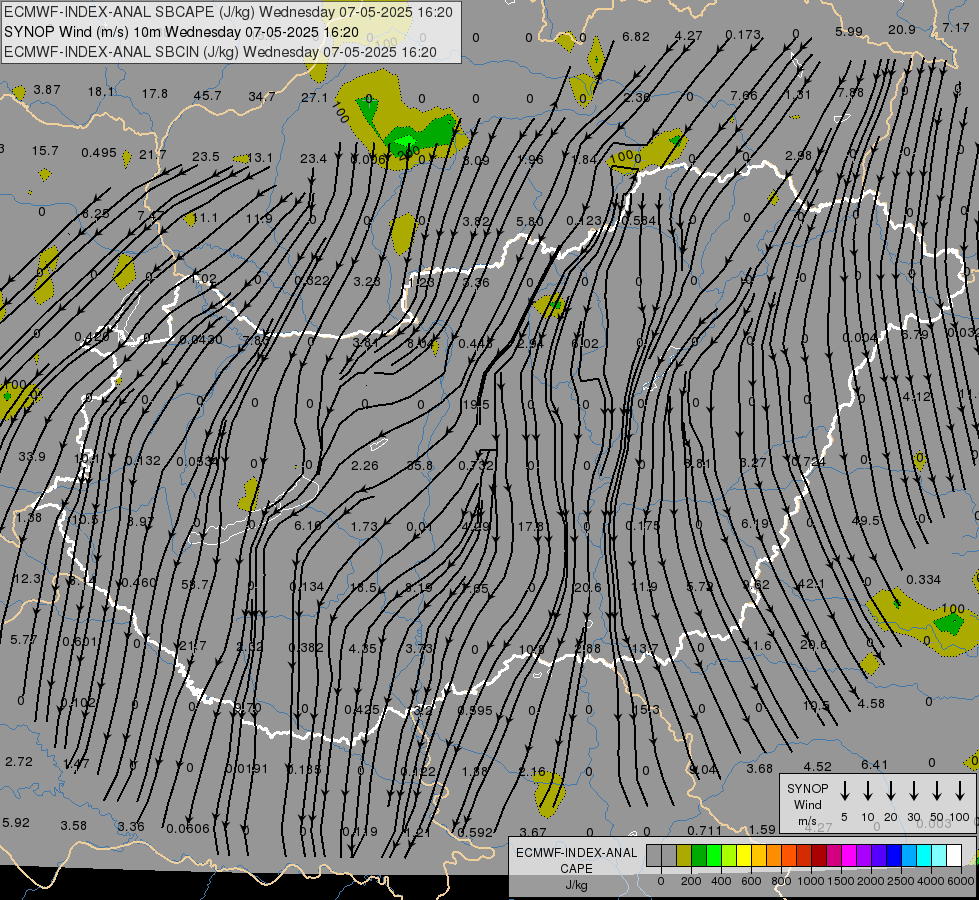Click the '0.0606' value on the map
This screenshot has height=900, width=979.
188,828
